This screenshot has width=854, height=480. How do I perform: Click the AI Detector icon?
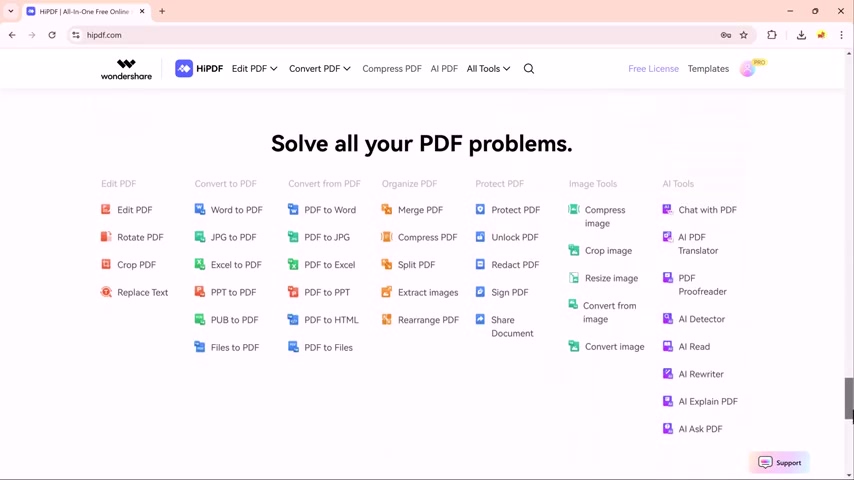click(667, 319)
